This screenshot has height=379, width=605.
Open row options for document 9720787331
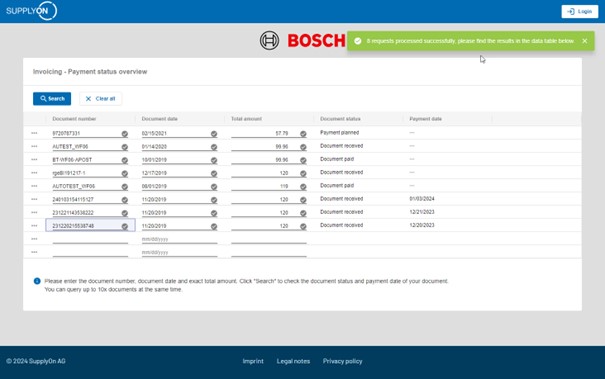coord(34,133)
